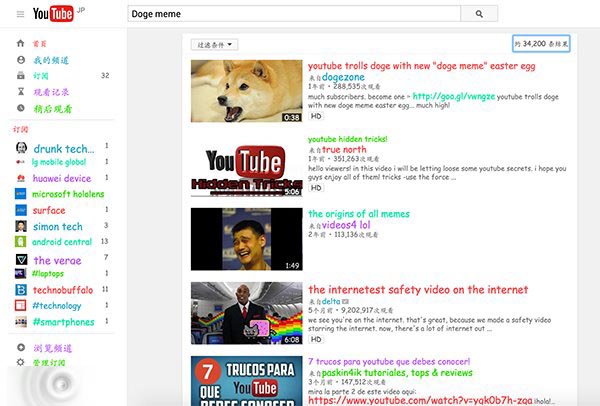600x406 pixels.
Task: Open android central subscription
Action: 62,242
